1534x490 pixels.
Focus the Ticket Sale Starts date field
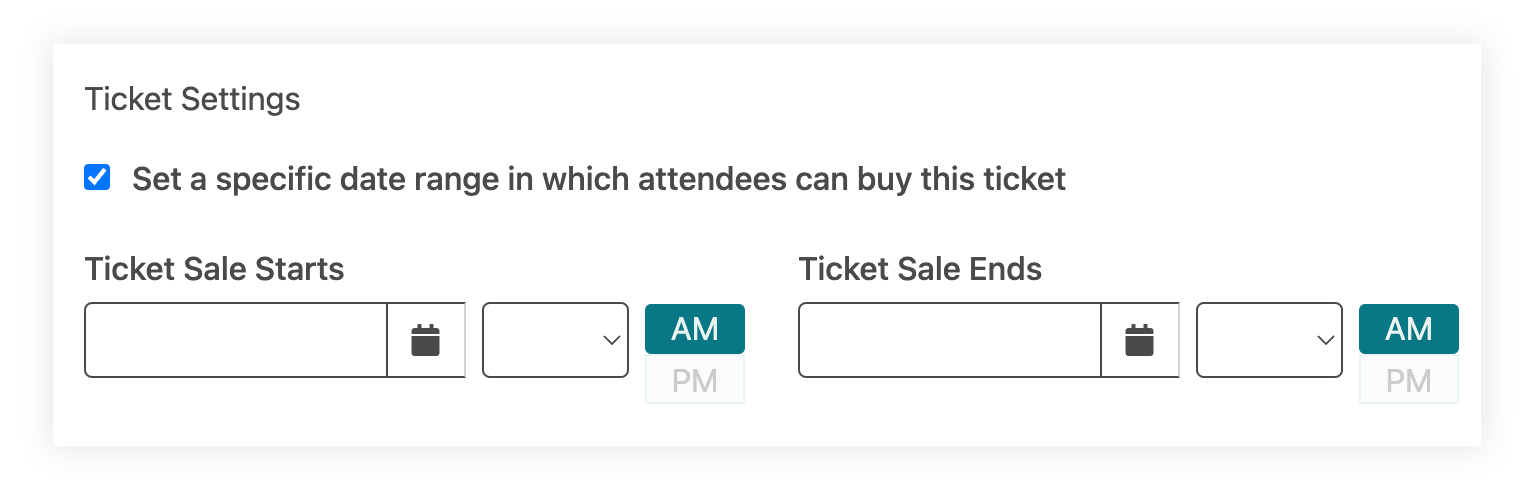tap(236, 340)
